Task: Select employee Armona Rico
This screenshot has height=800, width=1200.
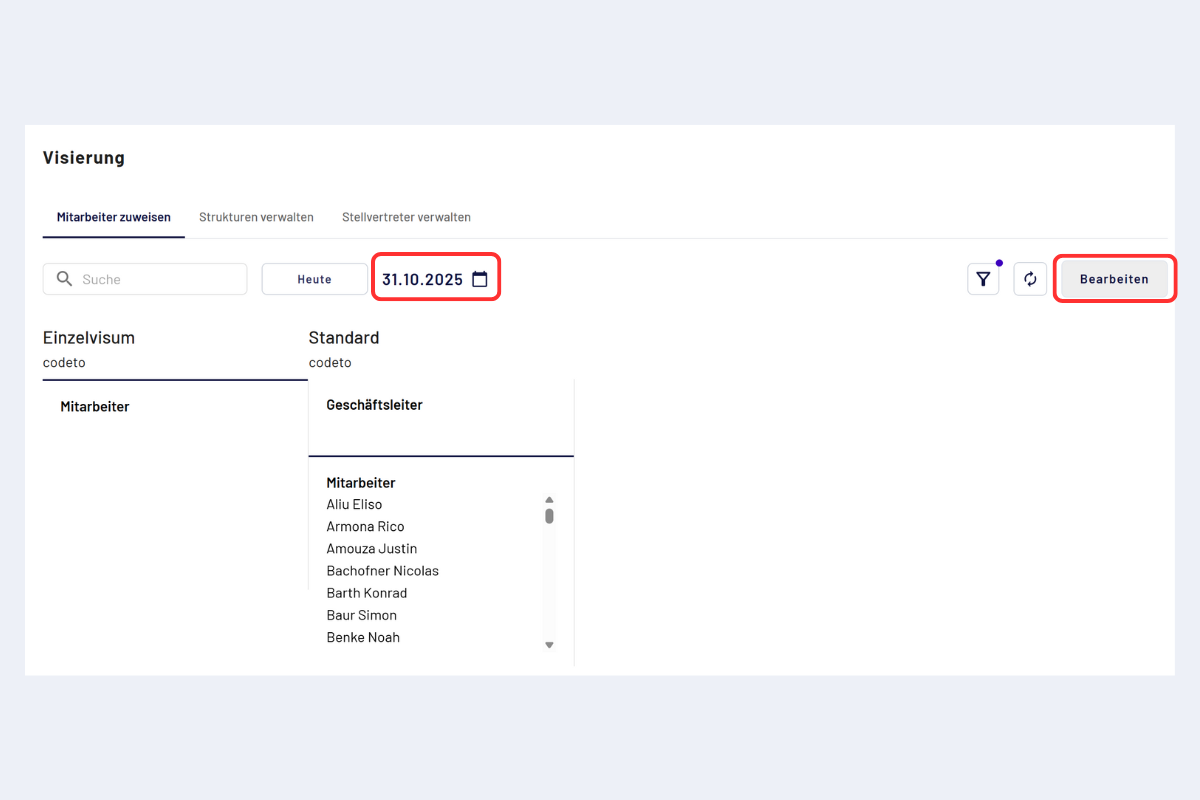Action: pos(365,527)
